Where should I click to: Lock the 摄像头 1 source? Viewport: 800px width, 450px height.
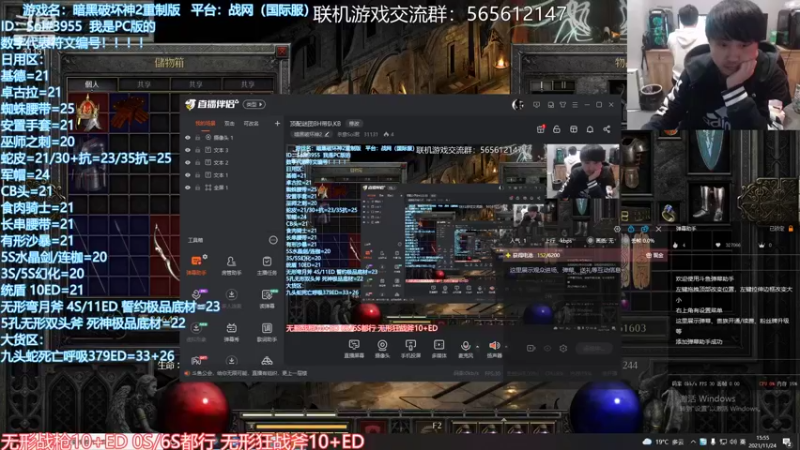[x=197, y=138]
